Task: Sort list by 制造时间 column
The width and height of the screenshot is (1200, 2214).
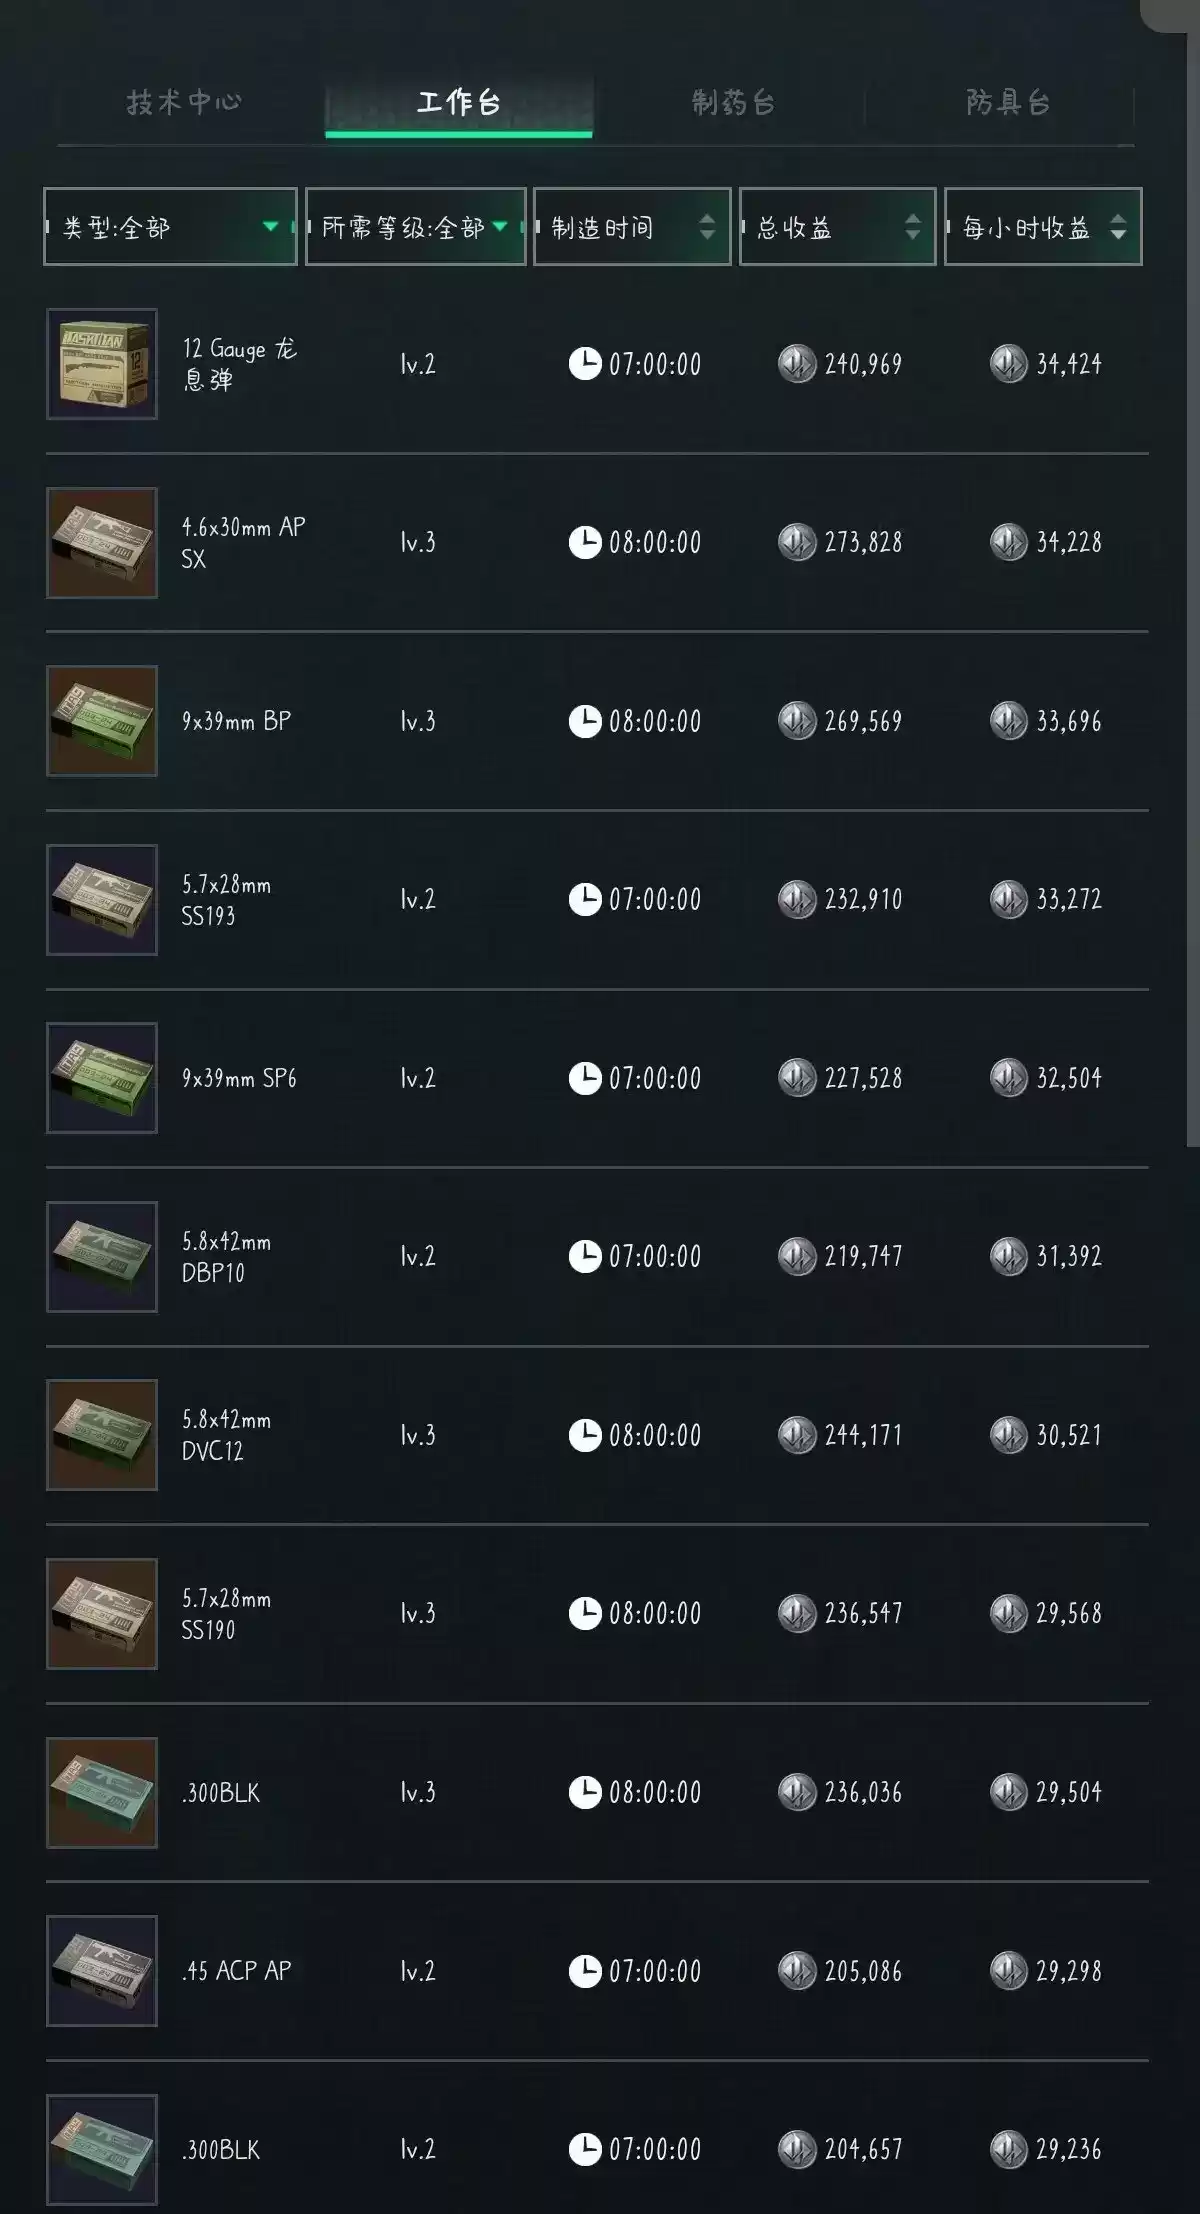Action: pyautogui.click(x=632, y=227)
